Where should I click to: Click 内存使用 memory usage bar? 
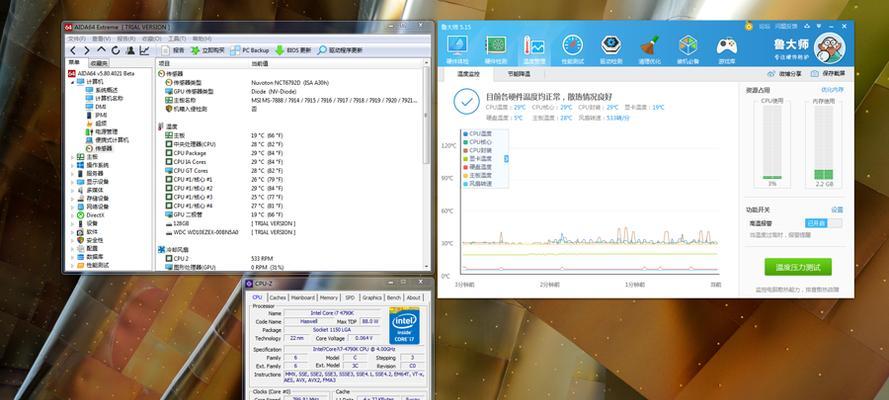(823, 142)
